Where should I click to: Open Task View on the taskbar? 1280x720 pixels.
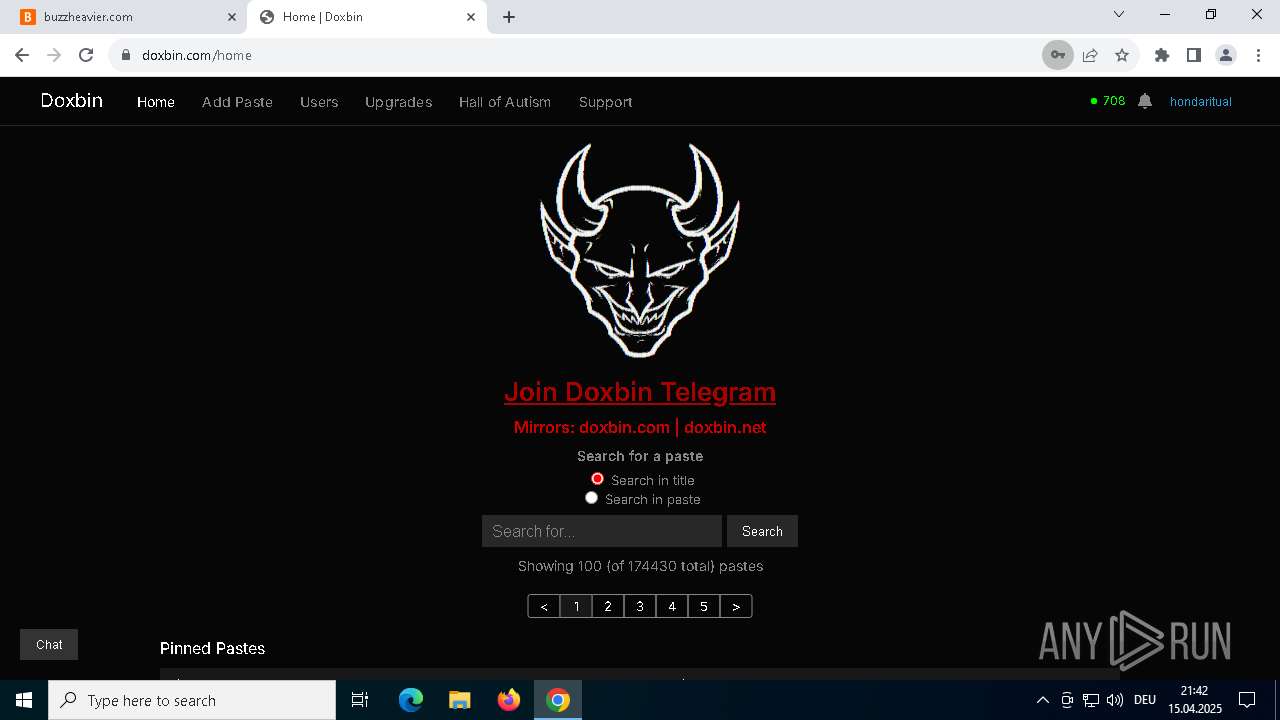(360, 700)
